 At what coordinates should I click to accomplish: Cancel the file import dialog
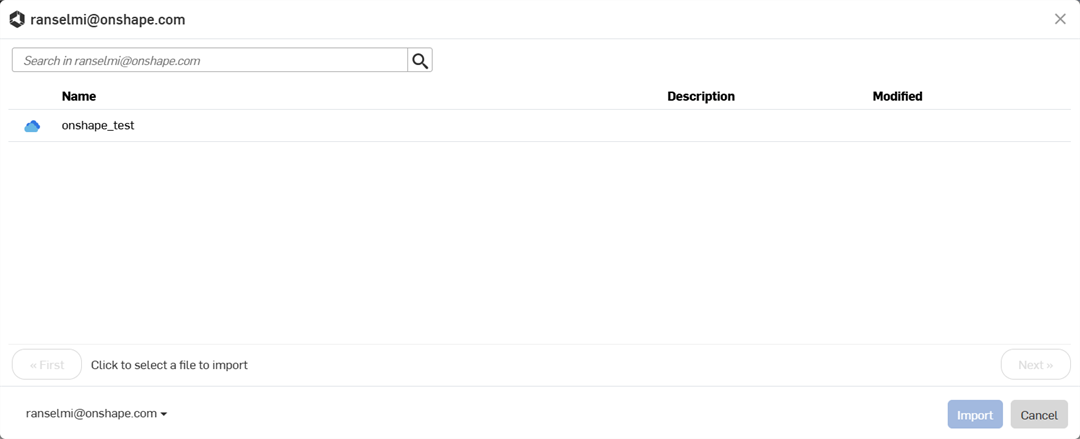pyautogui.click(x=1039, y=415)
